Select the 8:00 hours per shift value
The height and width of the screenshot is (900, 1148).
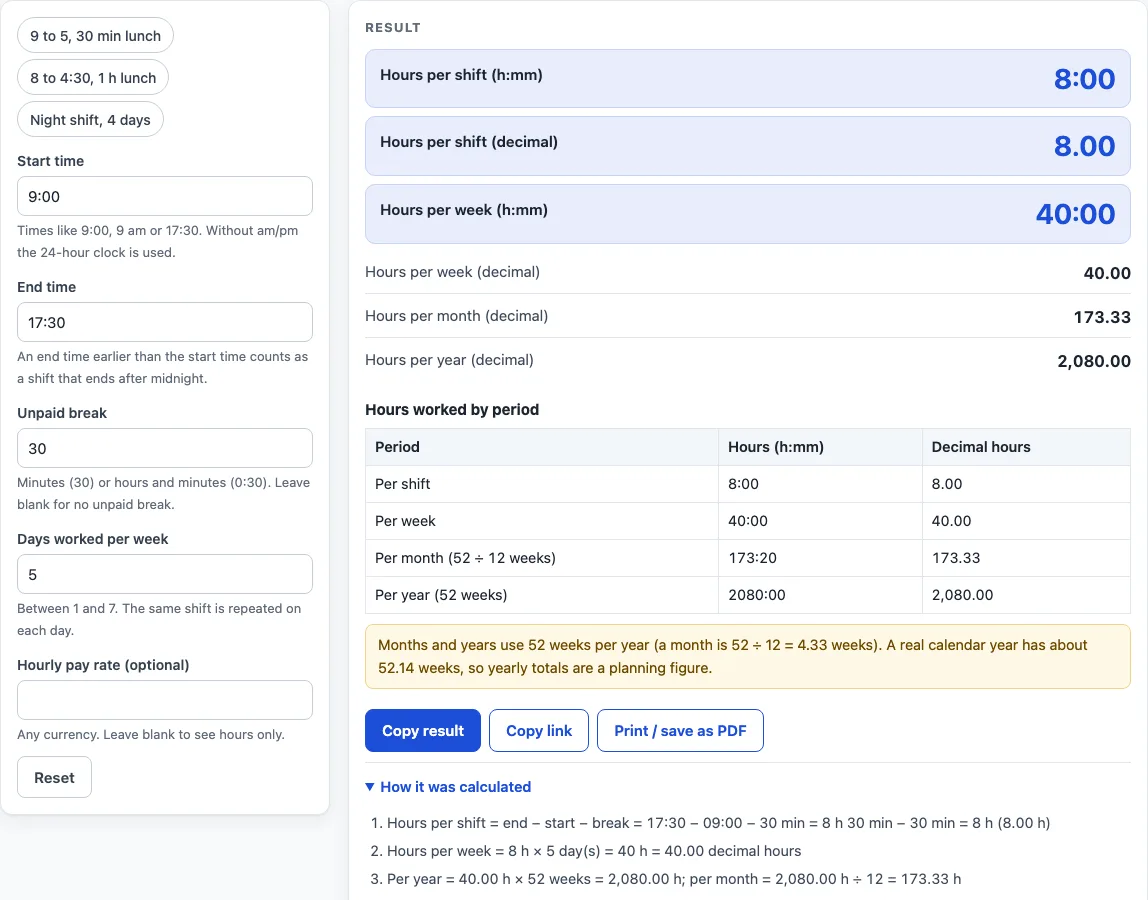[1084, 79]
